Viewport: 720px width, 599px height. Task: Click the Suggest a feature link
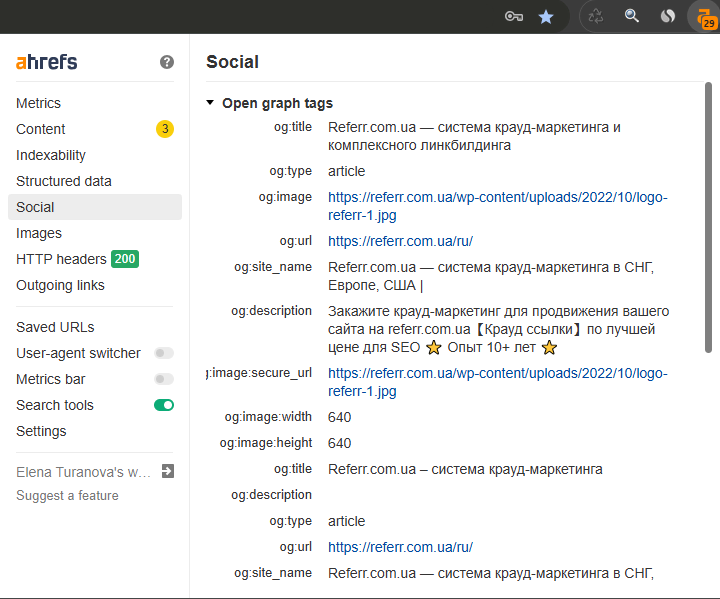click(x=67, y=496)
